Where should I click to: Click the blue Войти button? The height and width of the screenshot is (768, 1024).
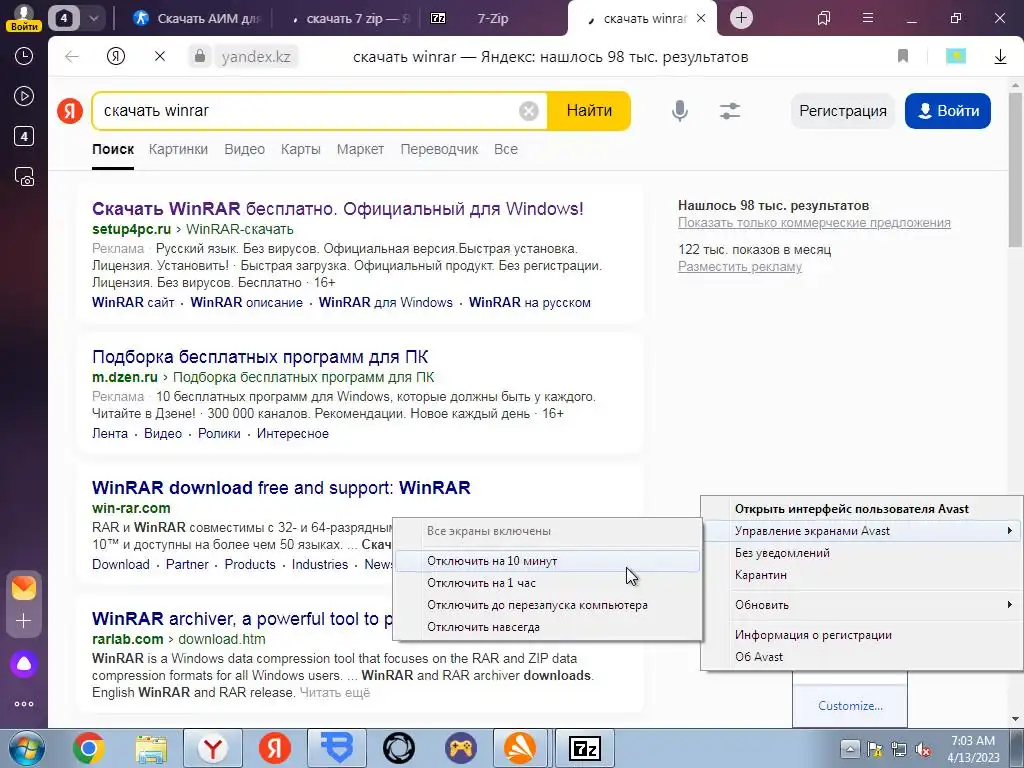click(x=948, y=111)
